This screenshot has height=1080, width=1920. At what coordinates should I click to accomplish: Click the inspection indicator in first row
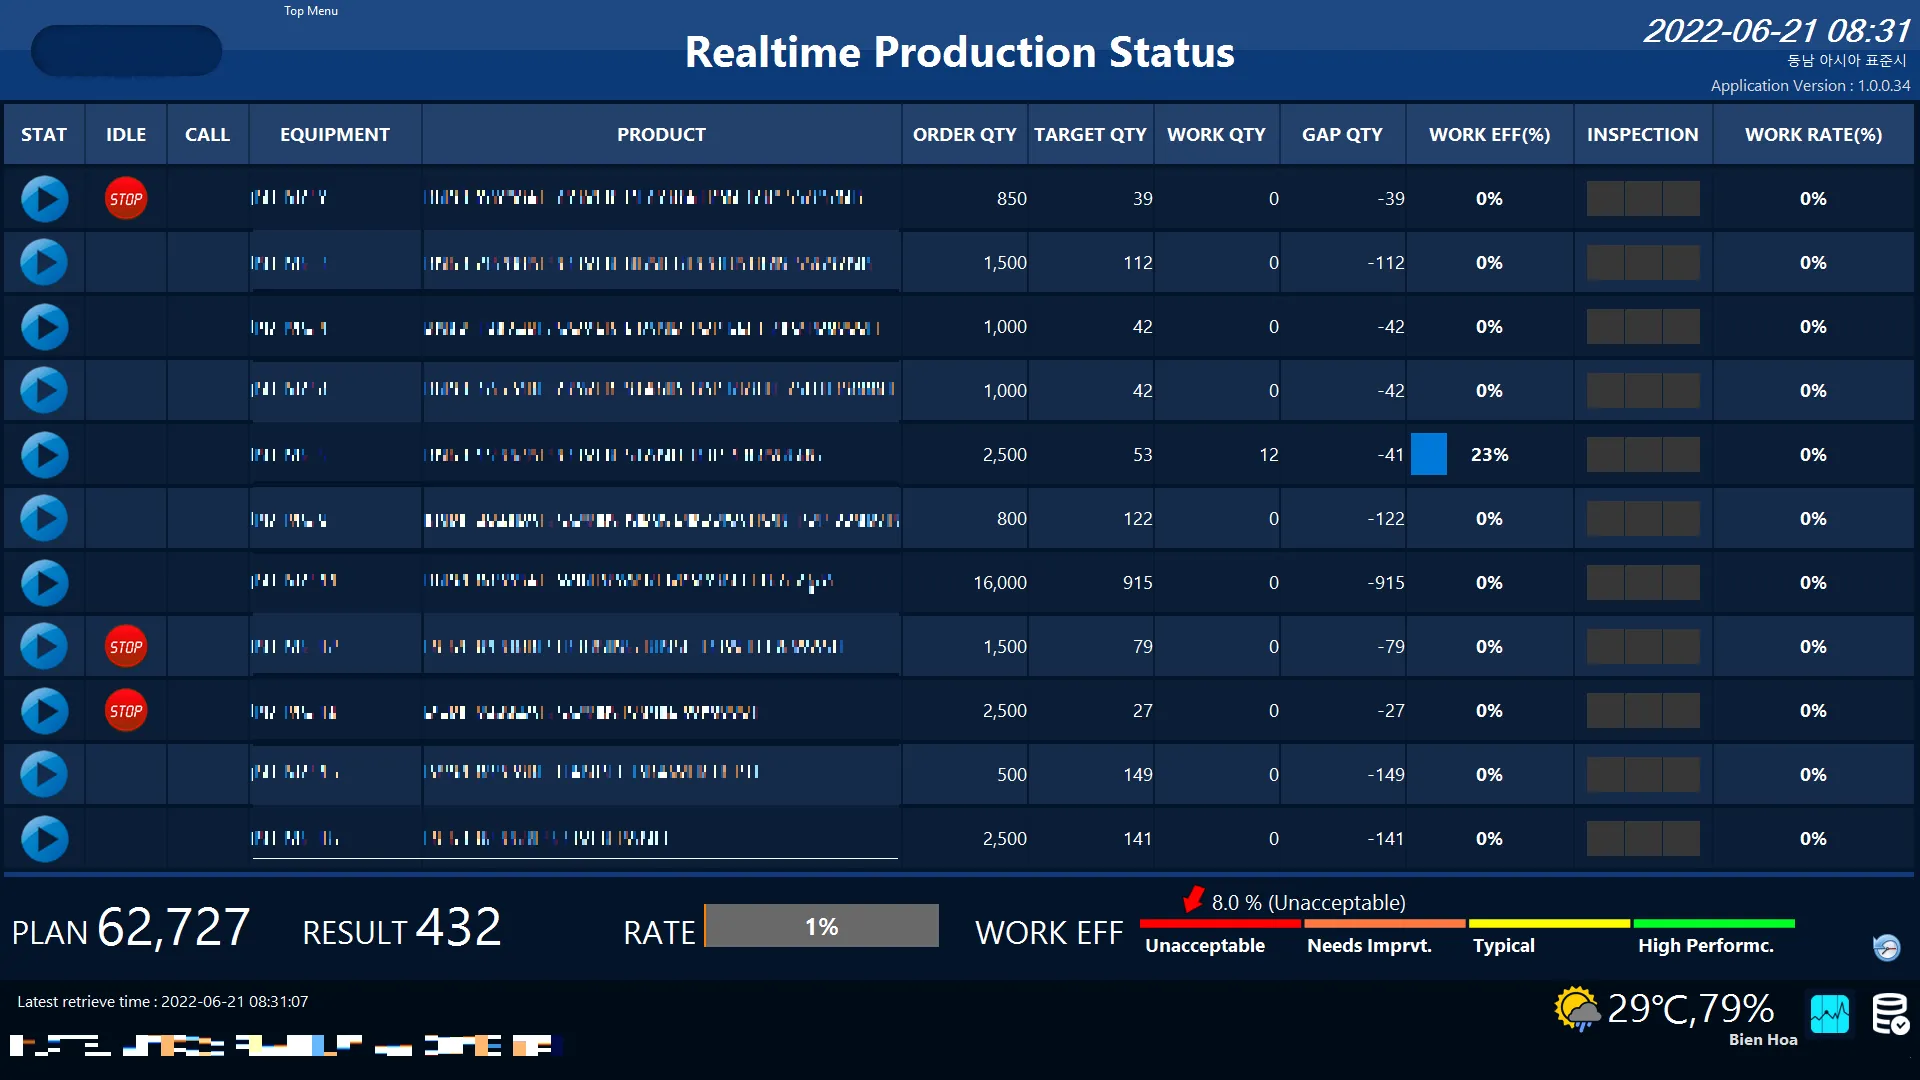(x=1642, y=199)
